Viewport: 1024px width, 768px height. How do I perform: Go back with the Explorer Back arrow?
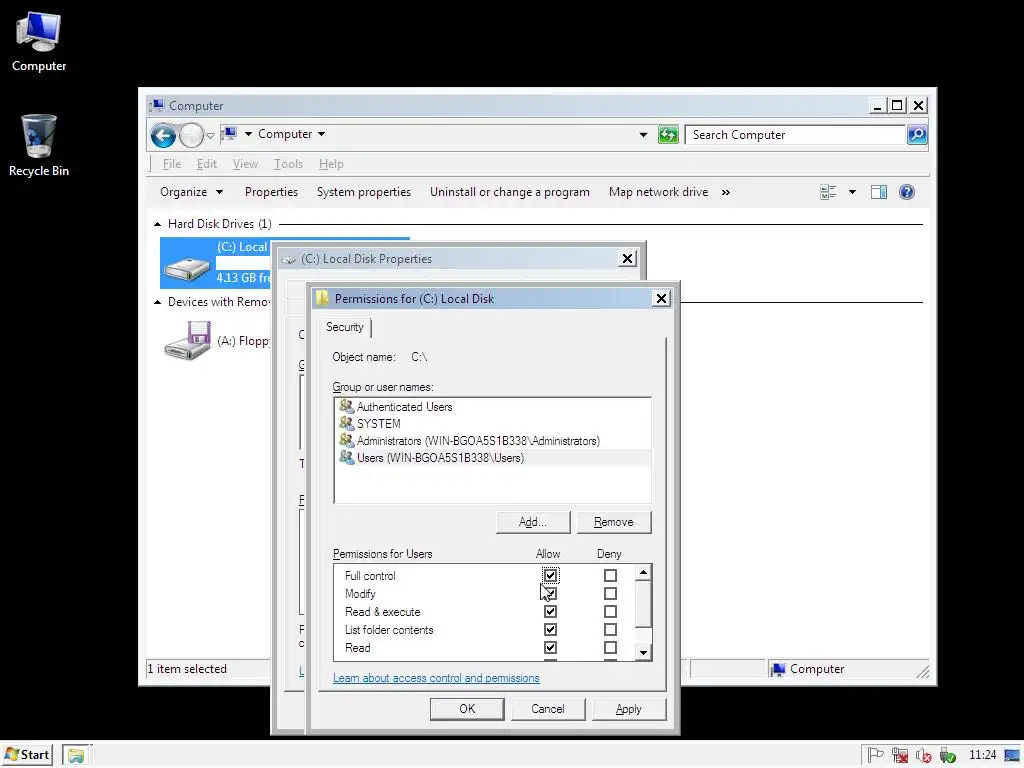tap(163, 135)
